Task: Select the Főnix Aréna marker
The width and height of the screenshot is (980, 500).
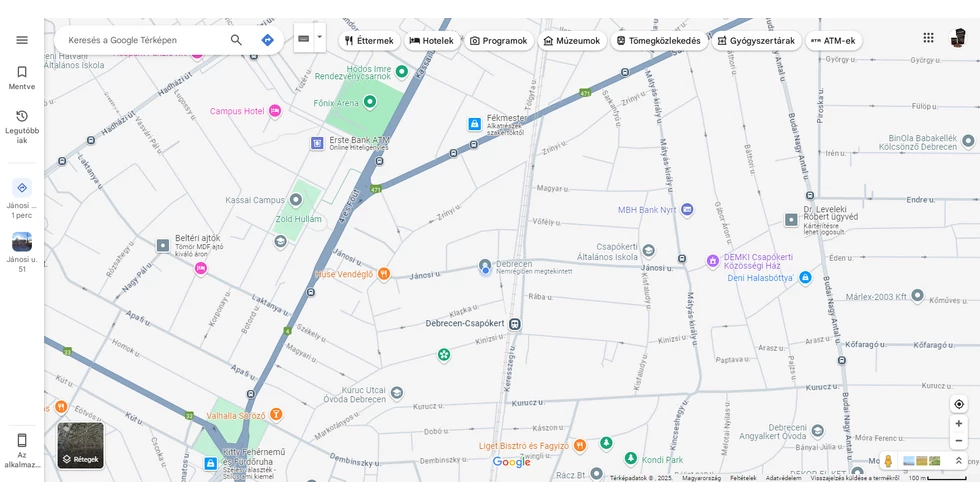Action: 370,101
